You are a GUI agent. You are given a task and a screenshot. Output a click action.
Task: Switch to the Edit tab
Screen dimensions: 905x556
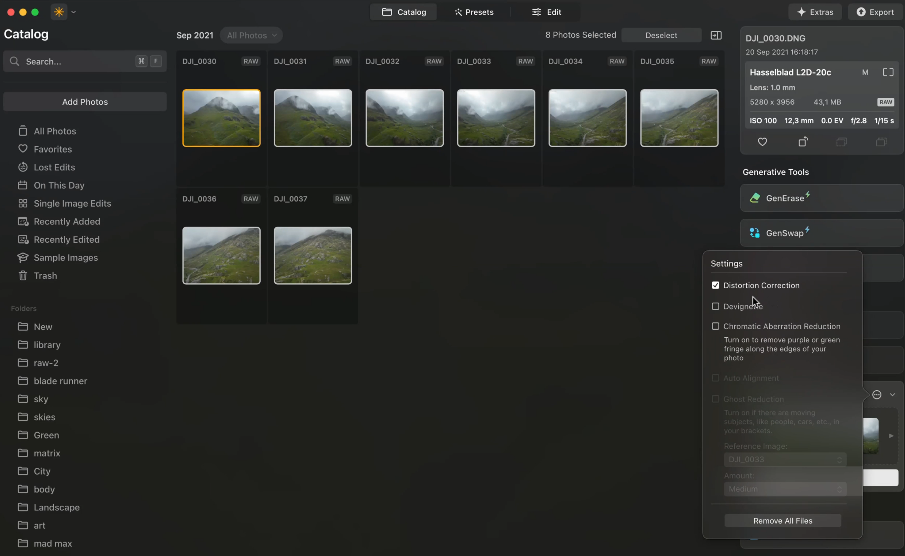click(x=546, y=12)
